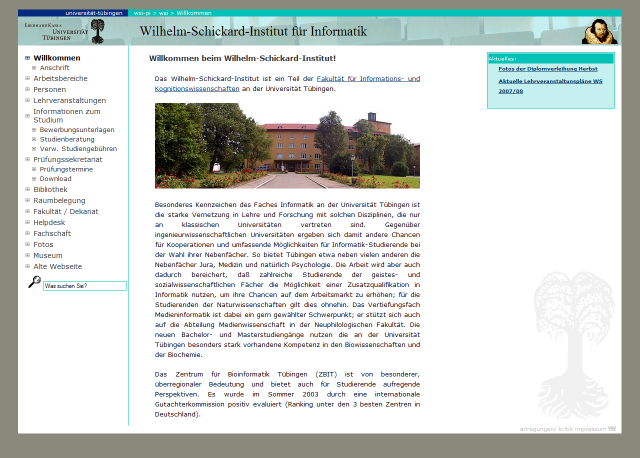Click the bullet icon beside Prüfungstermine
The width and height of the screenshot is (640, 458).
click(x=34, y=169)
